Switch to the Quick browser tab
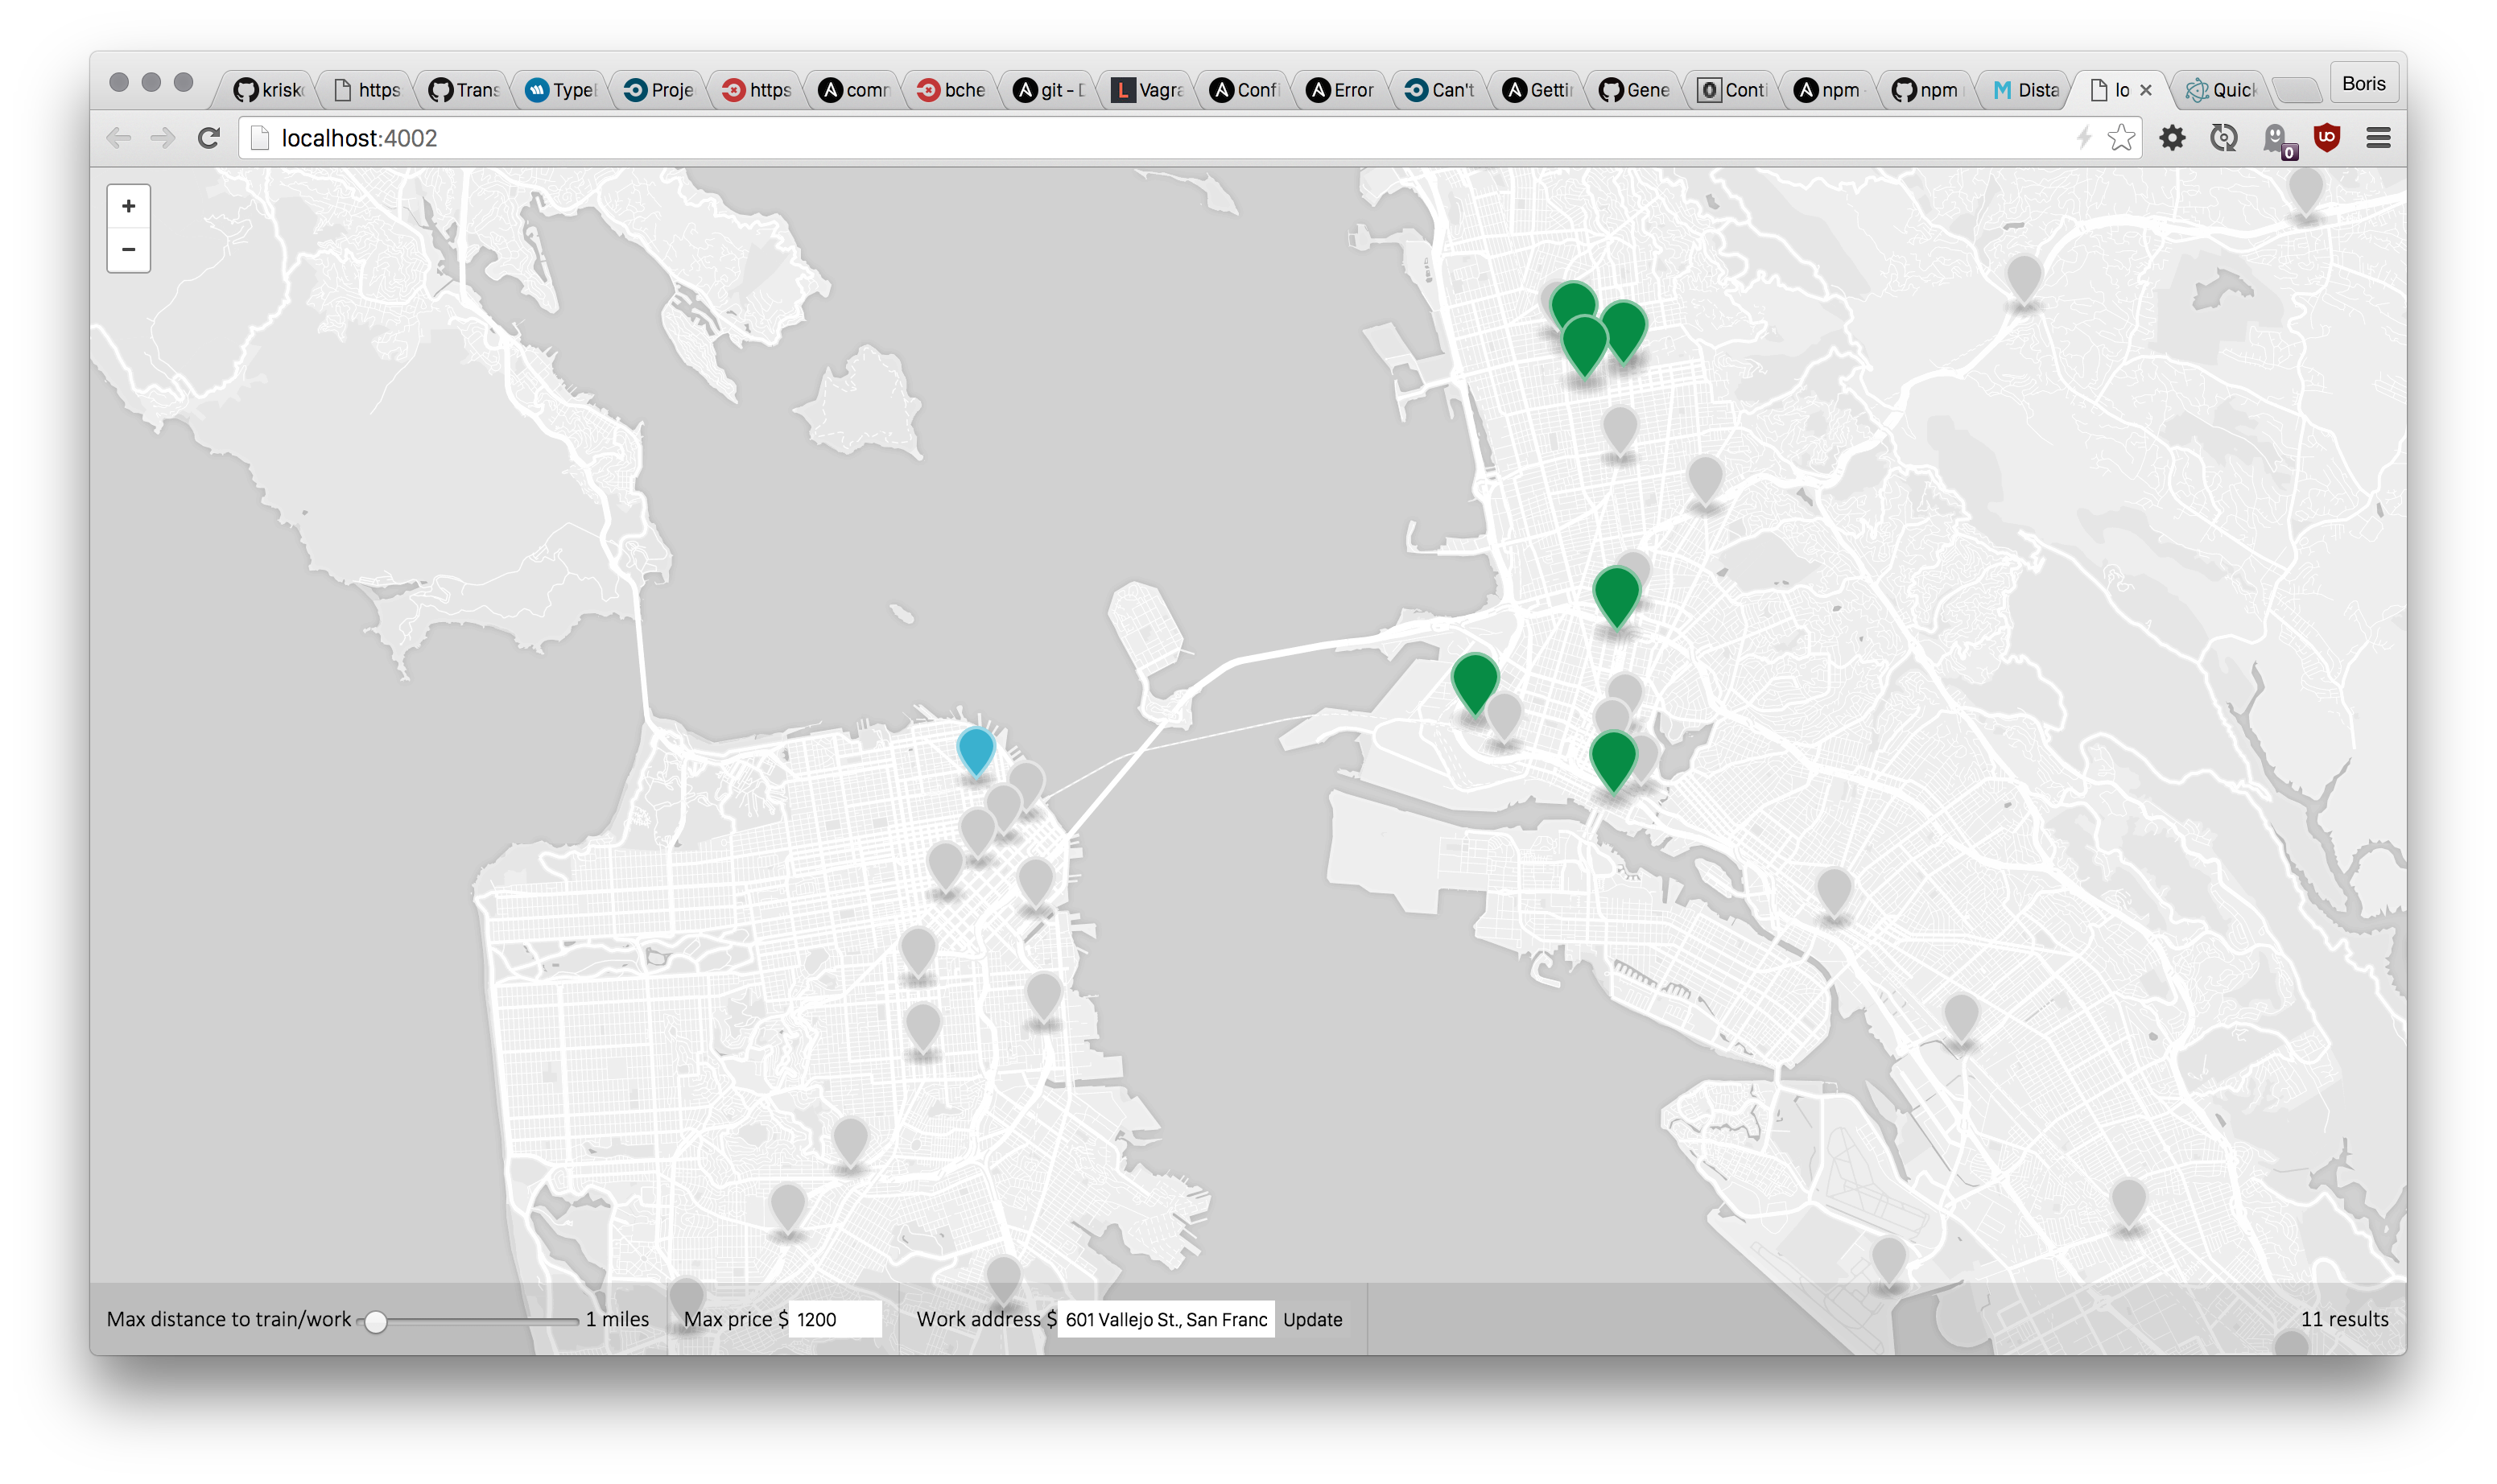Screen dimensions: 2497x1484 click(x=2220, y=90)
